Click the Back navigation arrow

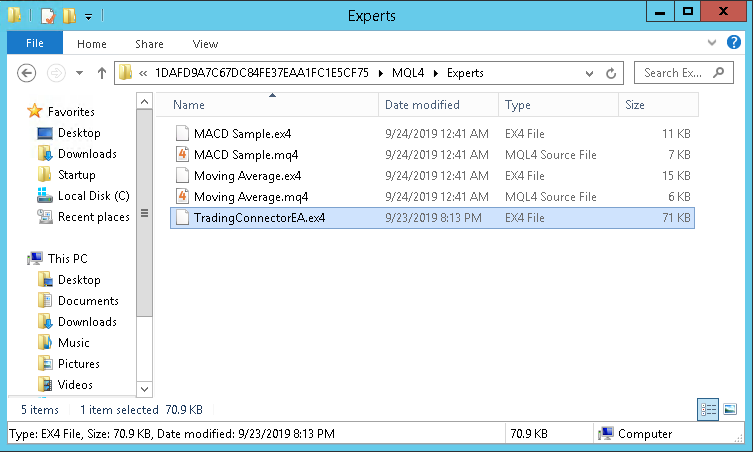pos(27,73)
